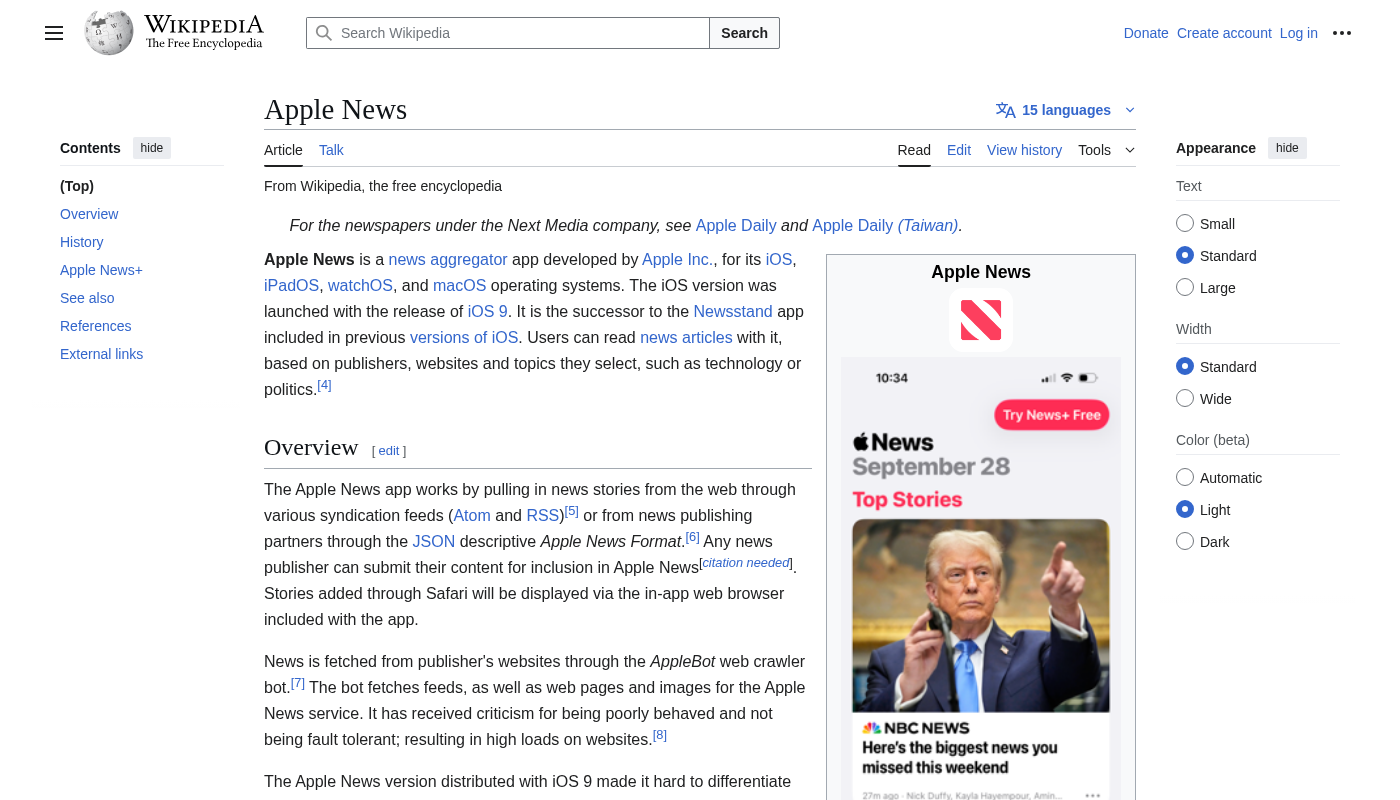Select Small text size

[1185, 224]
